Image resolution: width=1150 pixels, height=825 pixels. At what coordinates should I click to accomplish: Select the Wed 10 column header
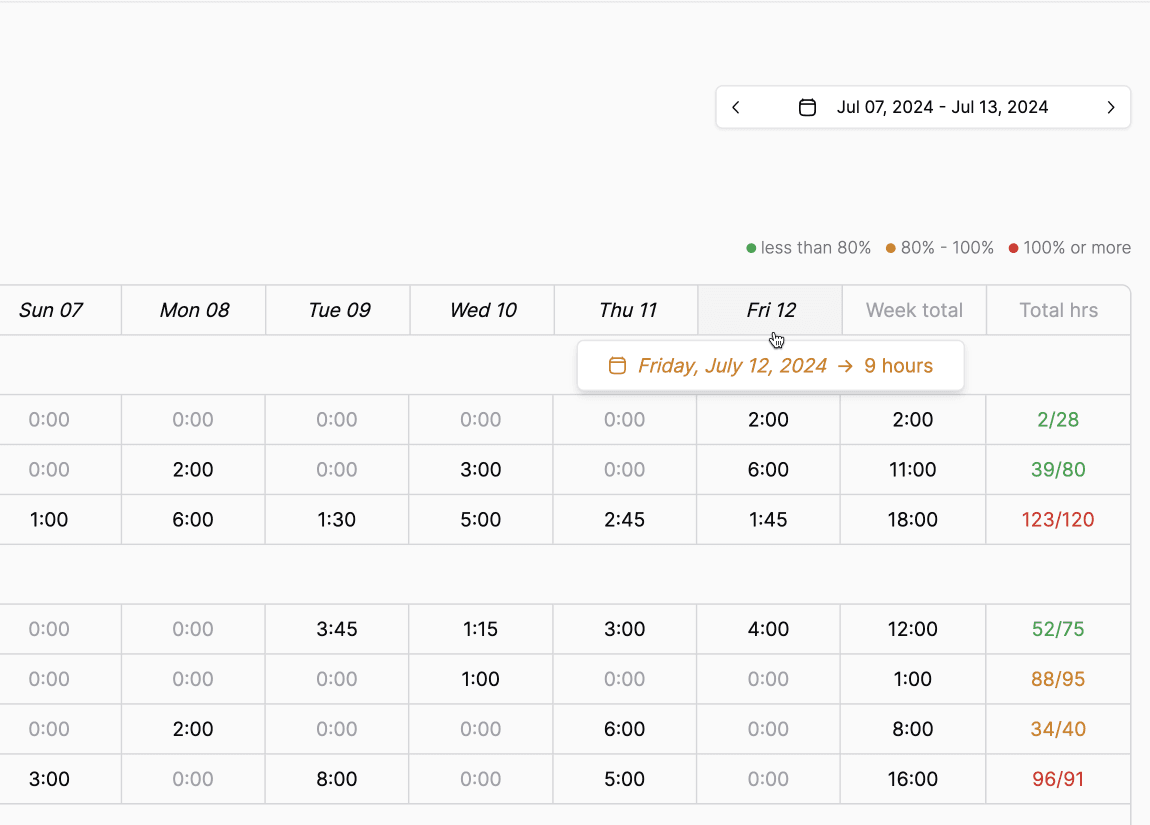(483, 310)
